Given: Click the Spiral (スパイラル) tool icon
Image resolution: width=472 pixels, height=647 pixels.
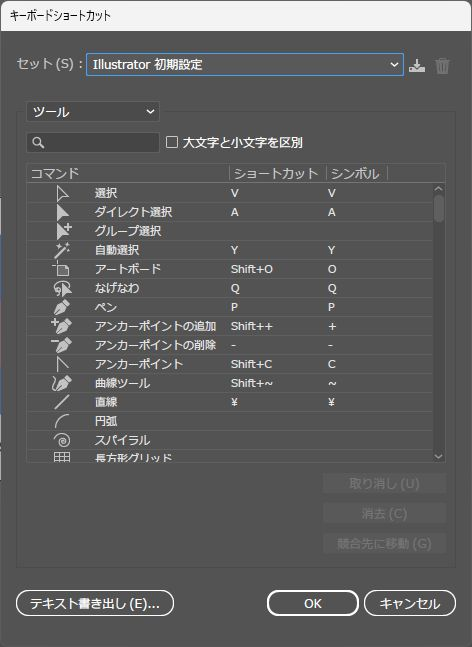Looking at the screenshot, I should [62, 440].
